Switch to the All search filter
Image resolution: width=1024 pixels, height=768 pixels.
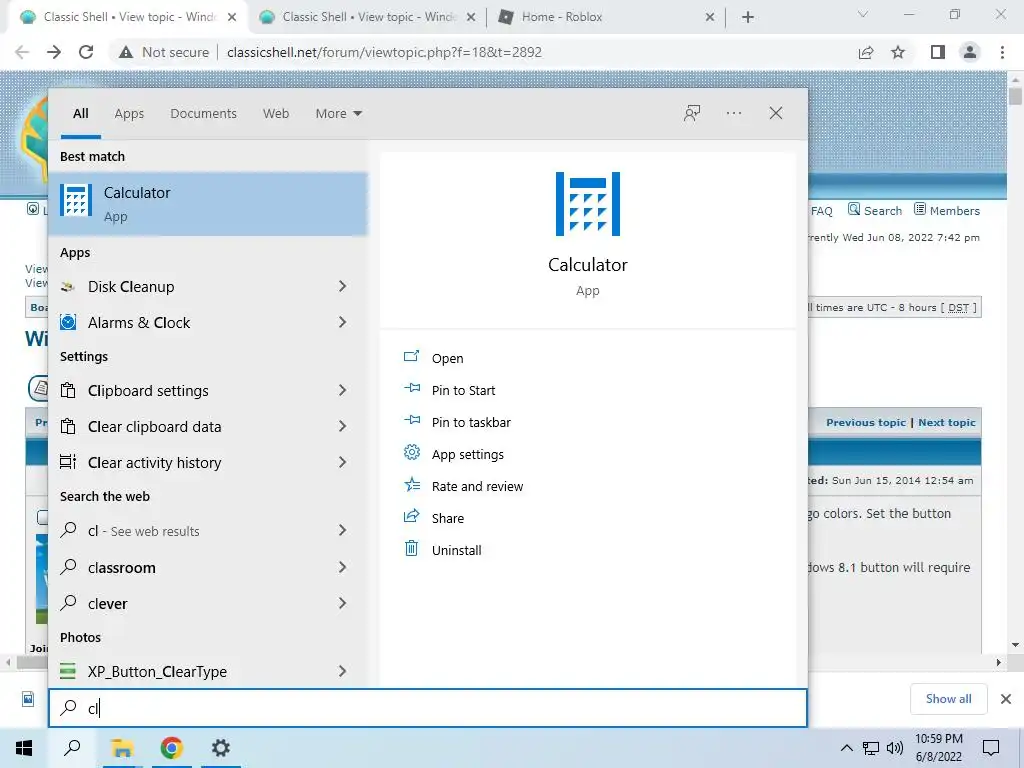click(x=81, y=114)
